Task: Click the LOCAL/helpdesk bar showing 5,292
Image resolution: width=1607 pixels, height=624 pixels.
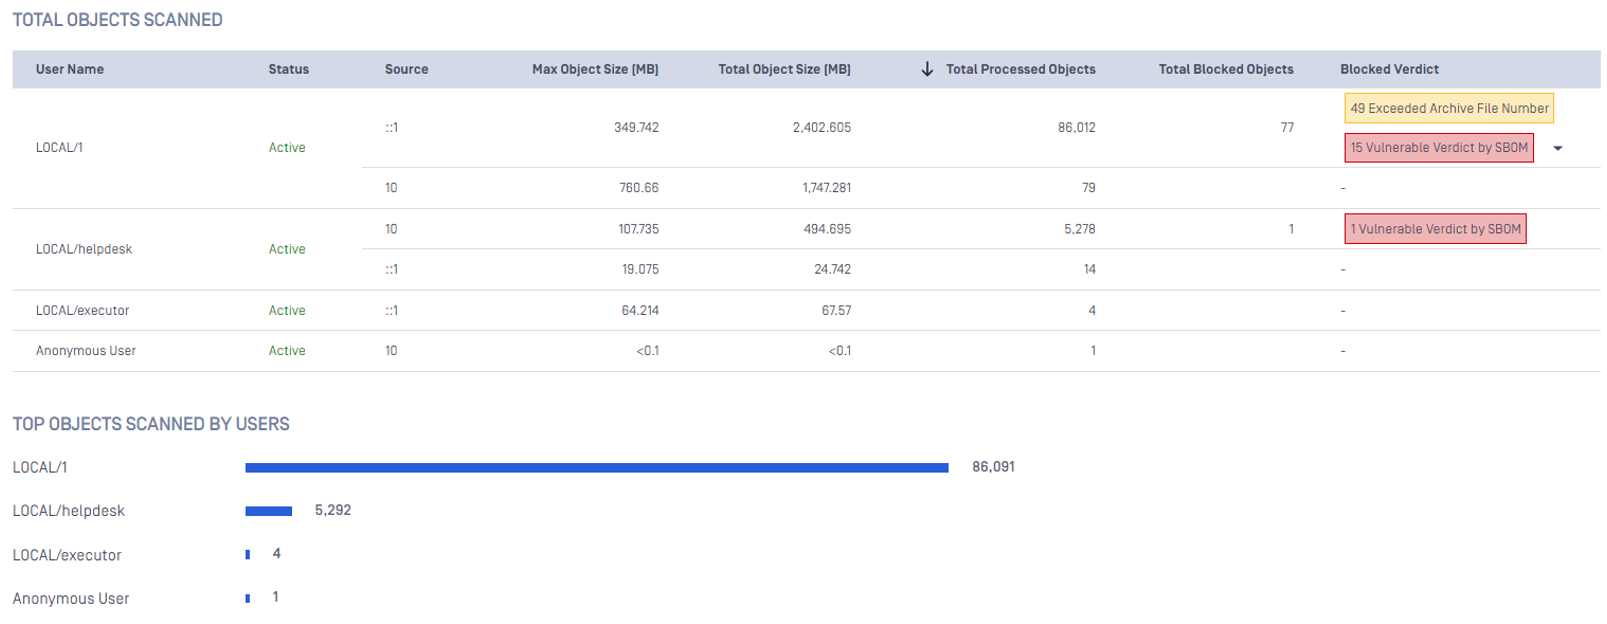Action: (268, 511)
